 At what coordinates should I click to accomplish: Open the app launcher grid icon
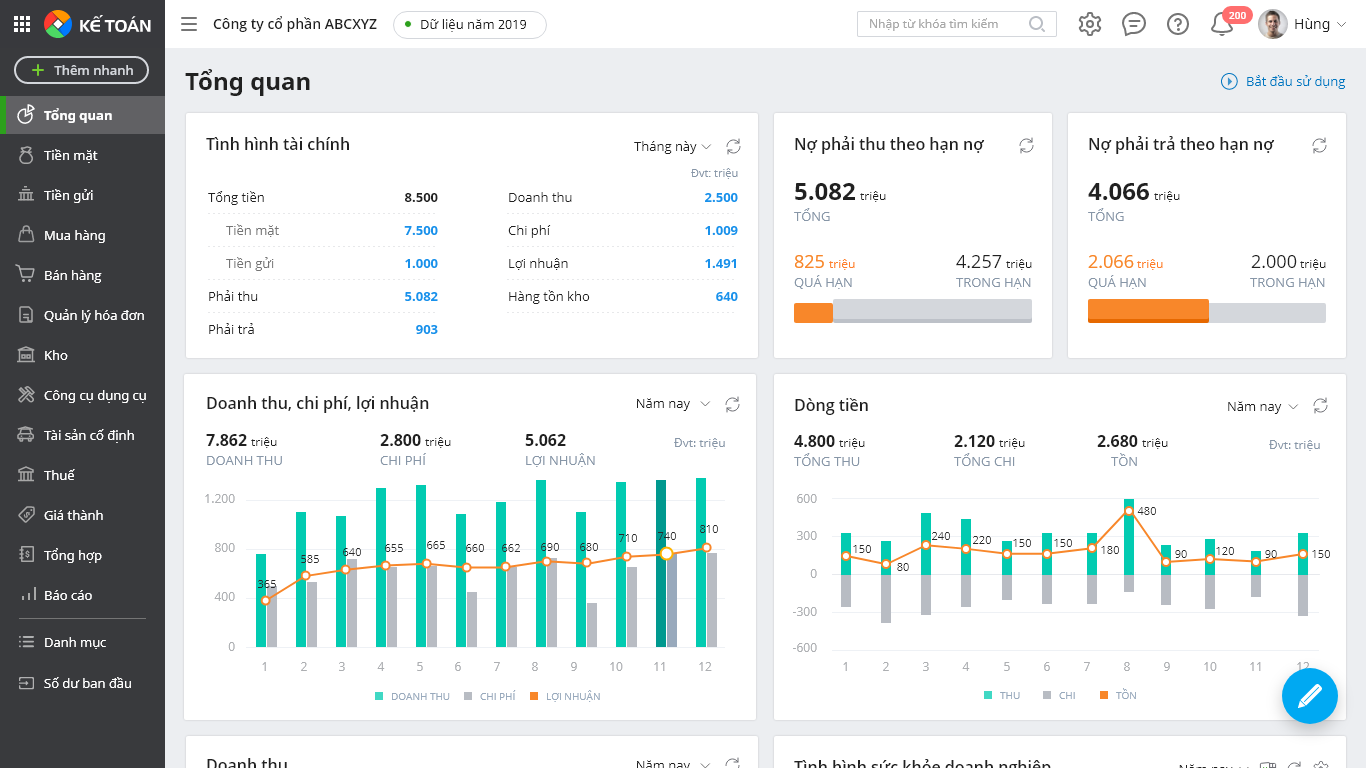click(22, 24)
